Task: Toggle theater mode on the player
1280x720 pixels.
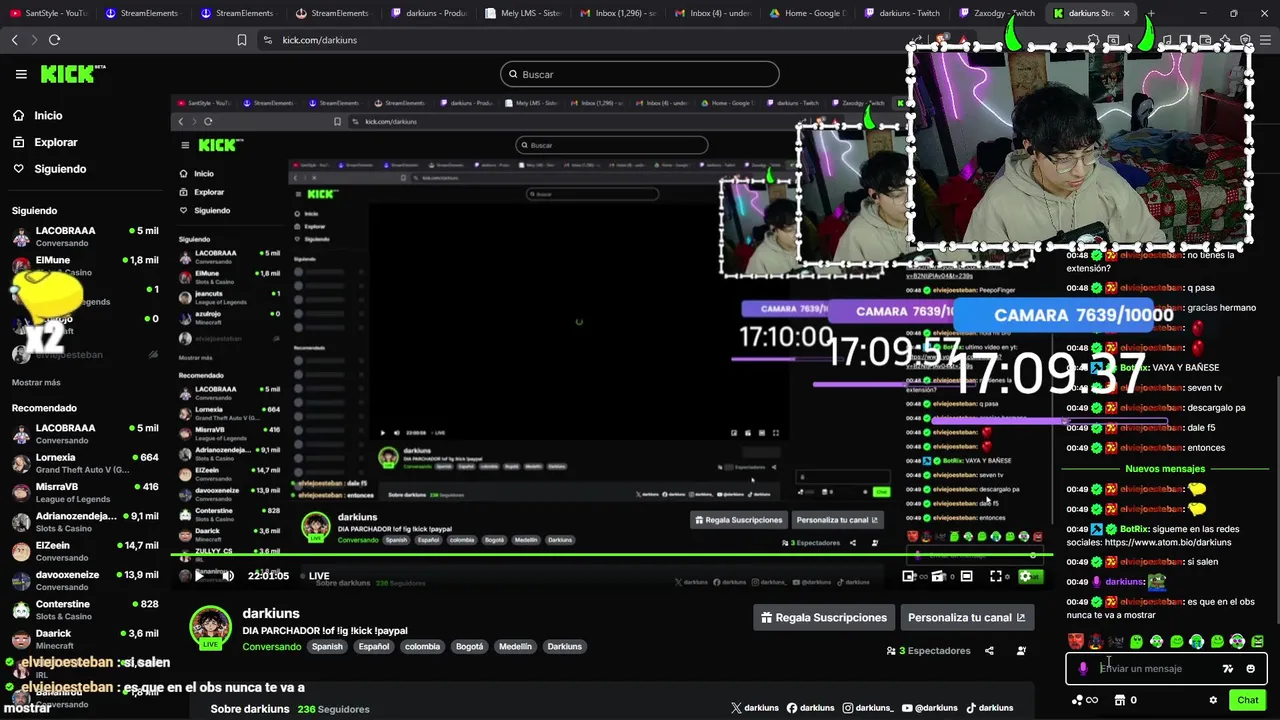Action: 966,576
